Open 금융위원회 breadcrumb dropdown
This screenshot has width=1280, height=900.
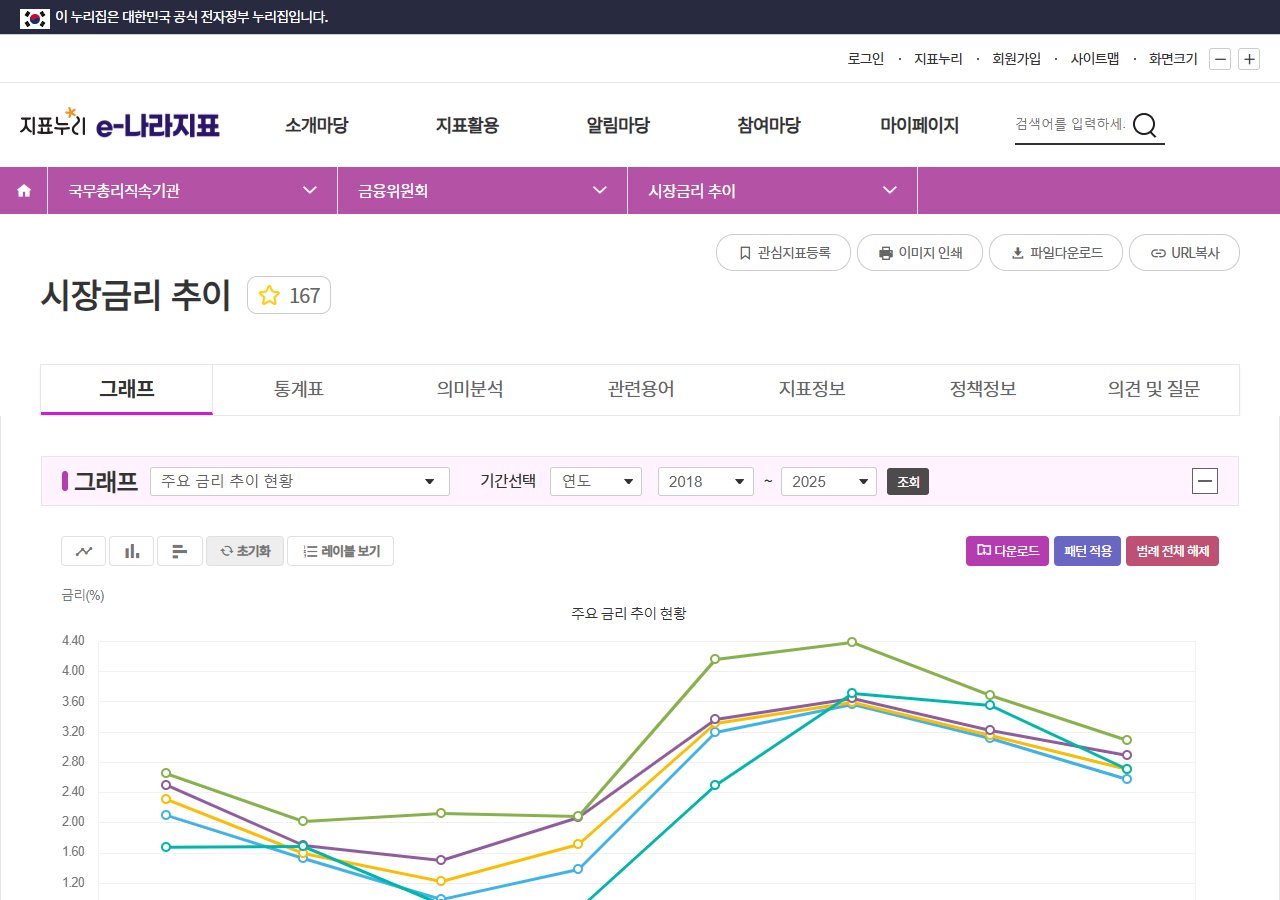tap(482, 191)
